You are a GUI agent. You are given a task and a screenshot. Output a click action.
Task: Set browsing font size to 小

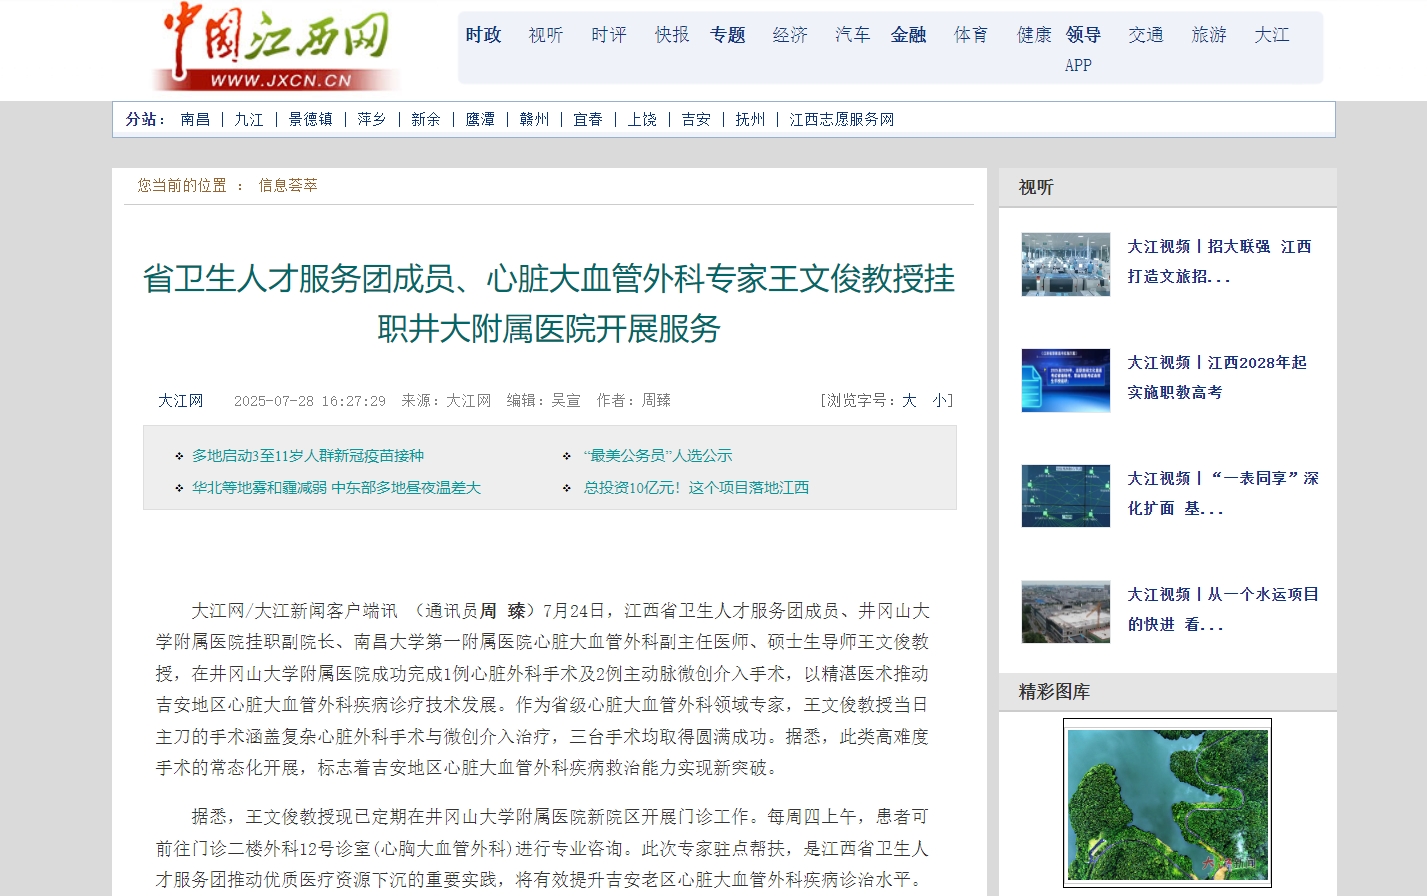[x=939, y=400]
